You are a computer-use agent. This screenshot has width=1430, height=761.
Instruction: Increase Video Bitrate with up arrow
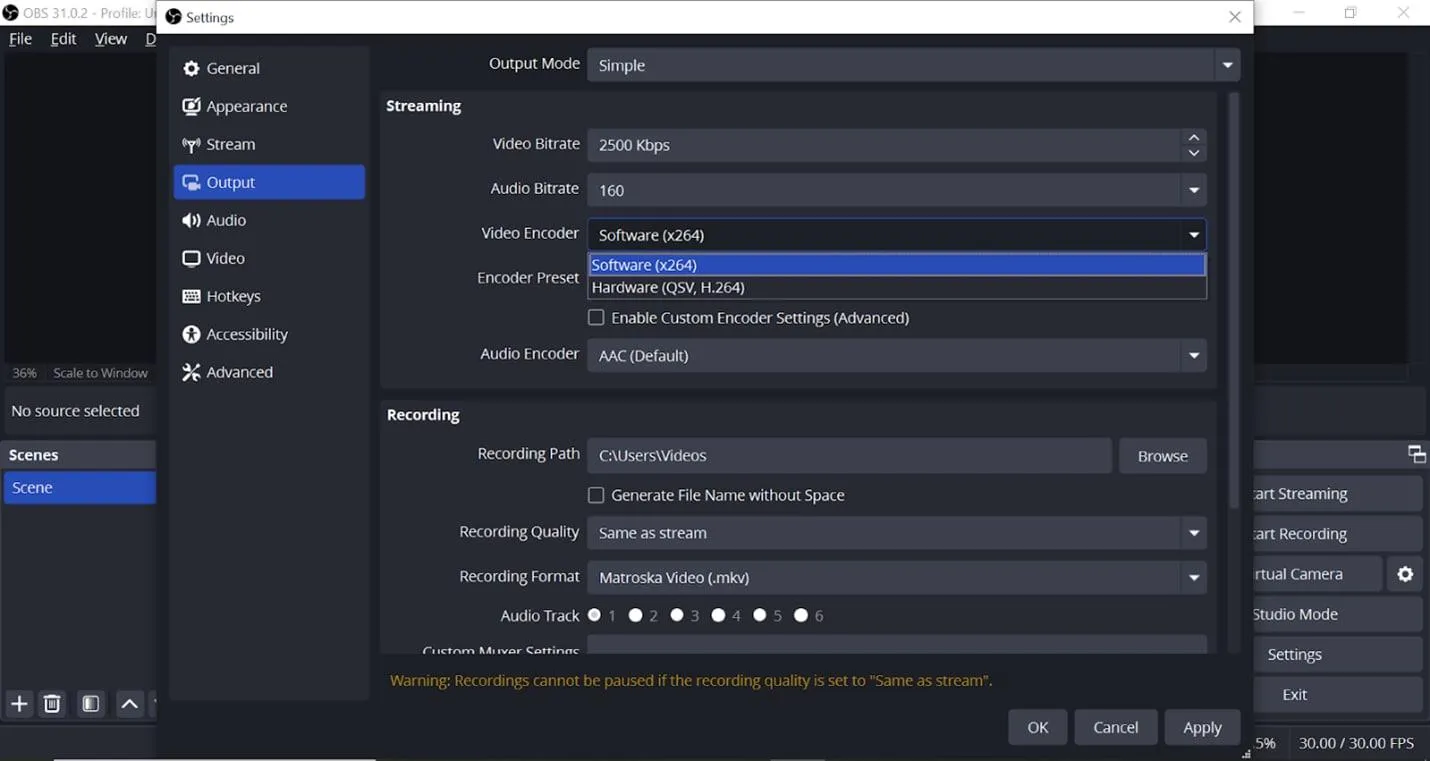point(1193,137)
